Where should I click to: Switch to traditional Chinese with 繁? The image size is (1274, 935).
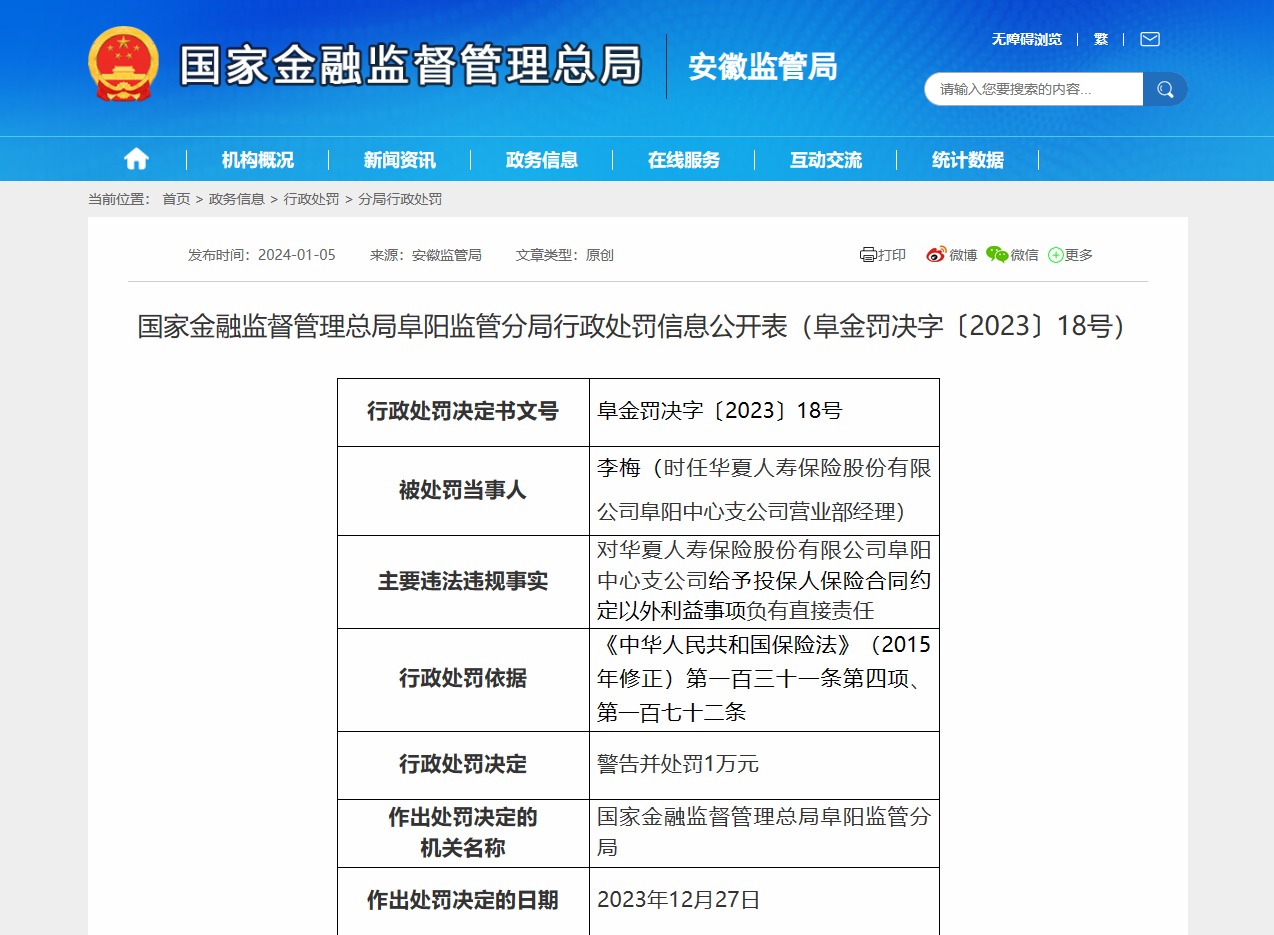click(1101, 39)
